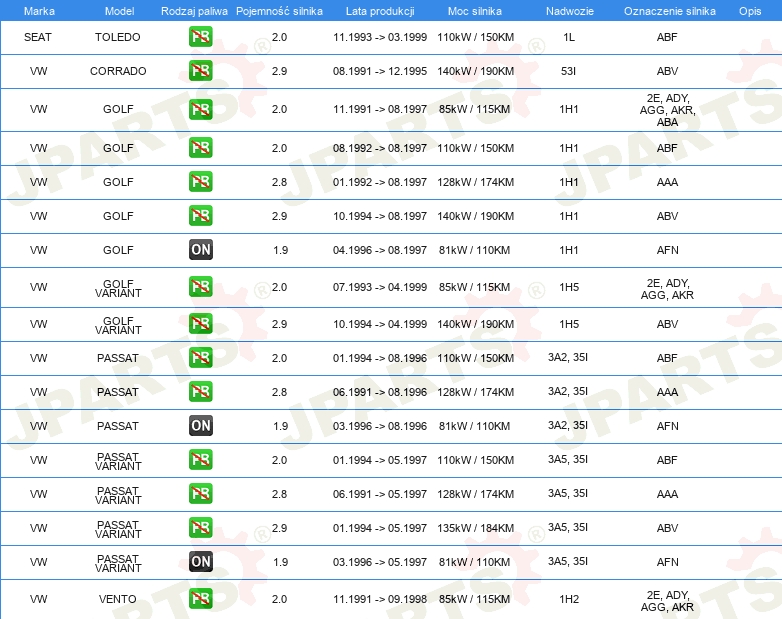This screenshot has height=619, width=782.
Task: Click the petrol icon in the PASSAT 2.8 AAA row
Action: [200, 392]
